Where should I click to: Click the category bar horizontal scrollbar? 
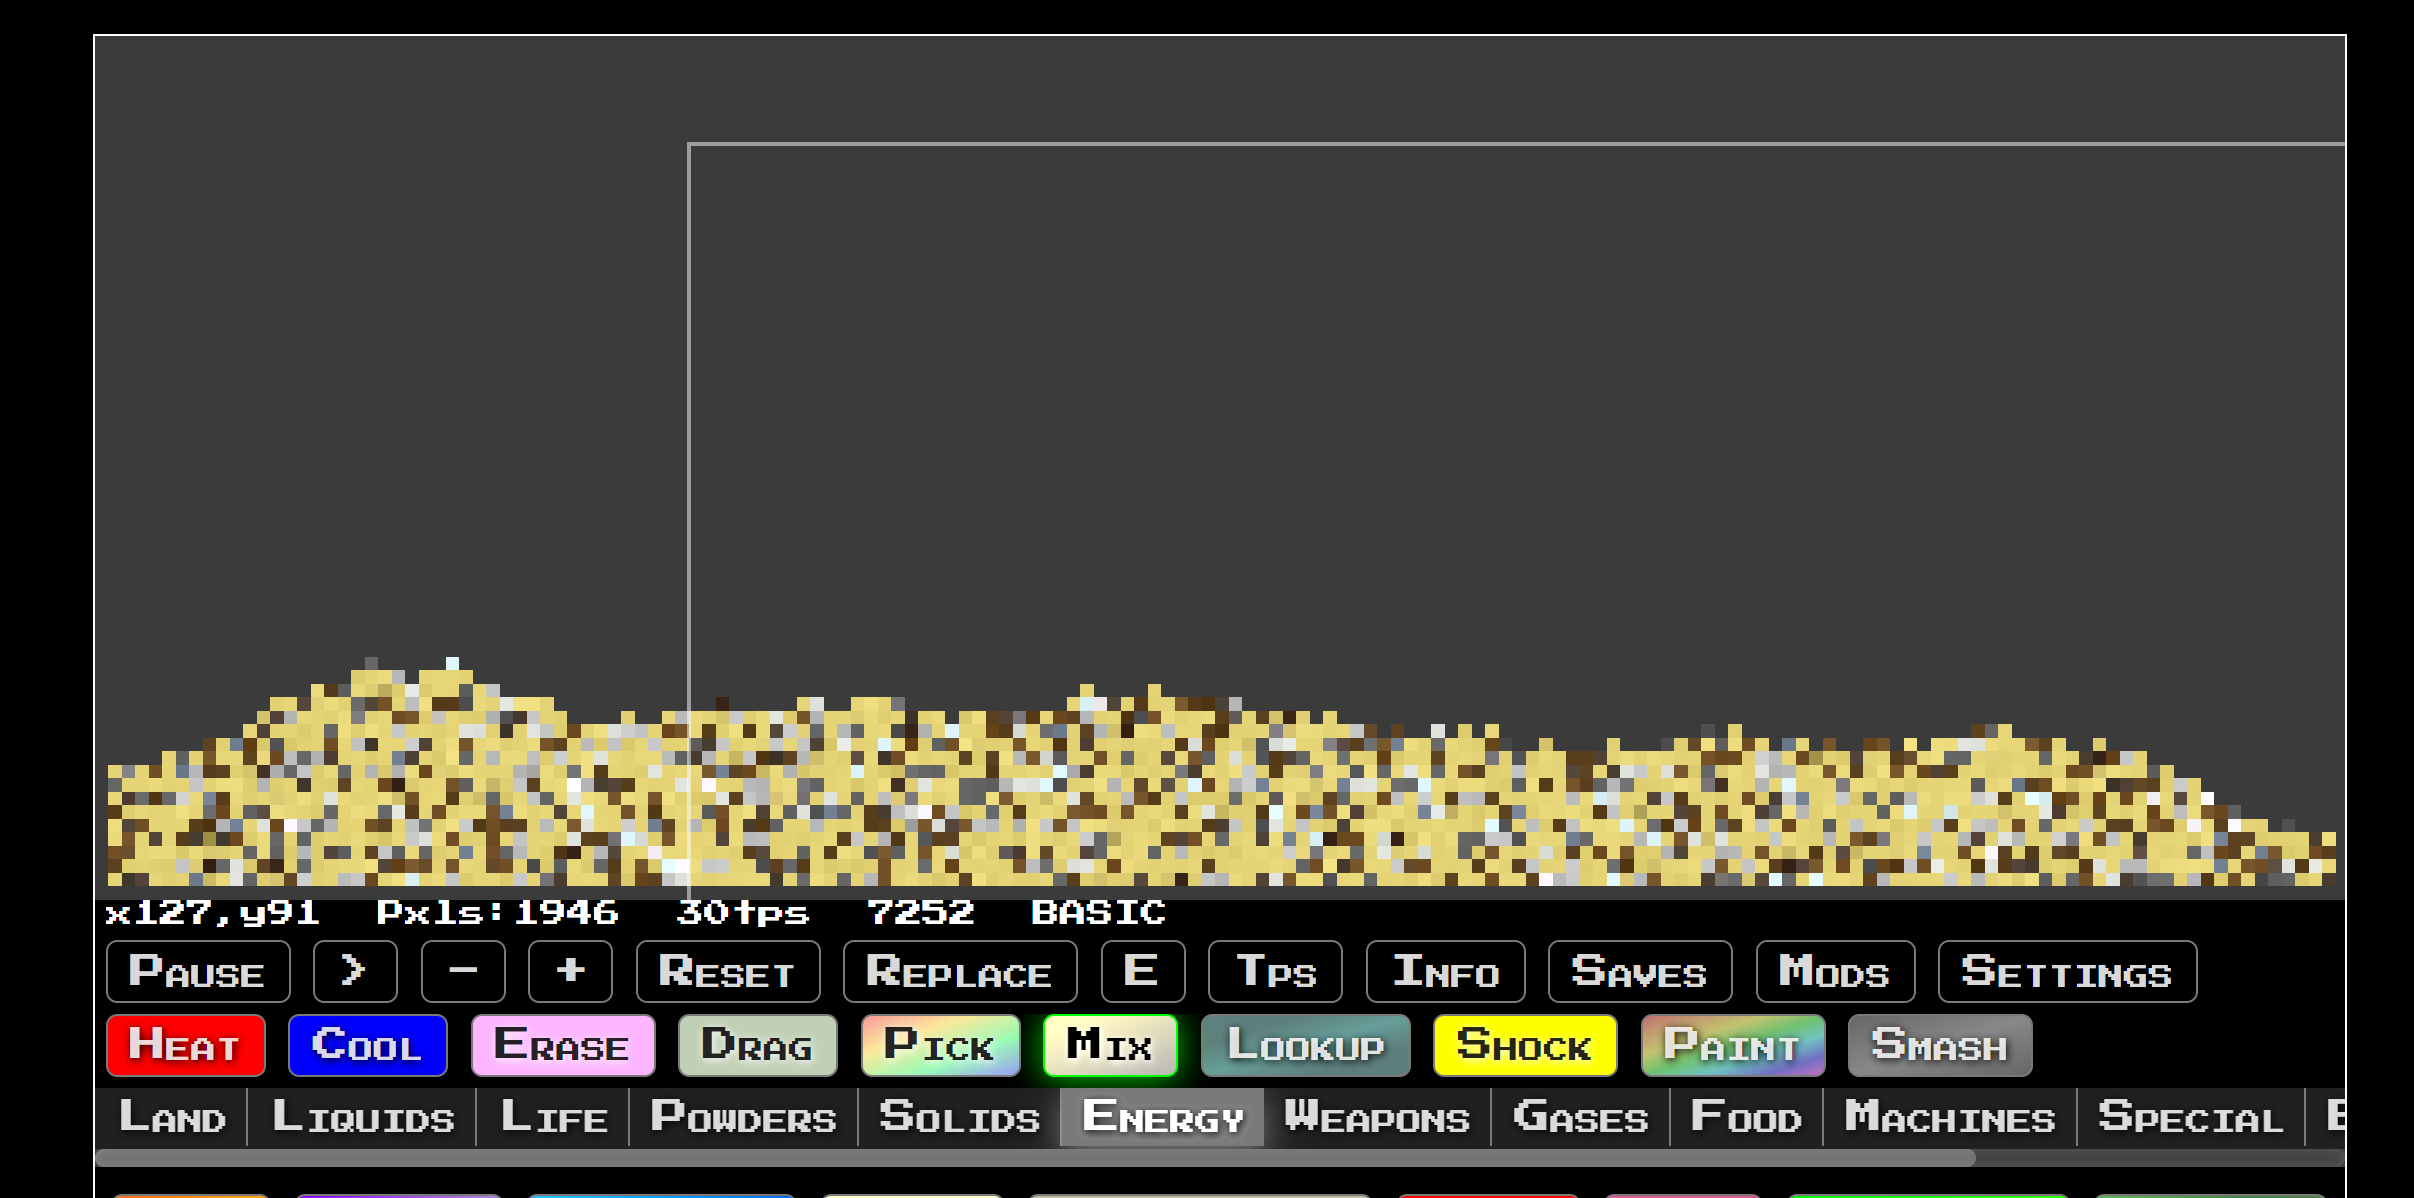1035,1158
